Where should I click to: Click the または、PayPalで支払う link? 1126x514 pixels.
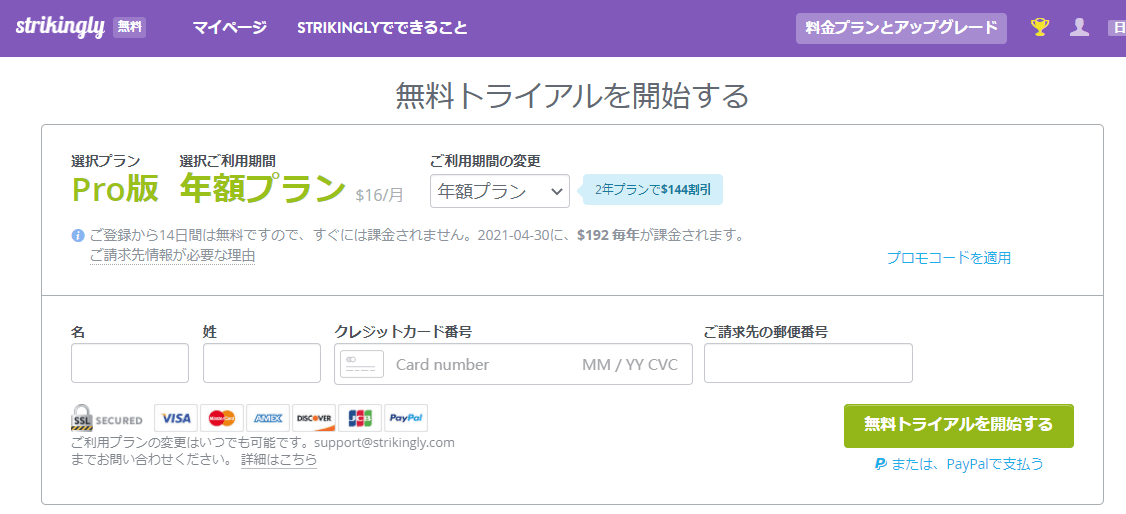(959, 464)
